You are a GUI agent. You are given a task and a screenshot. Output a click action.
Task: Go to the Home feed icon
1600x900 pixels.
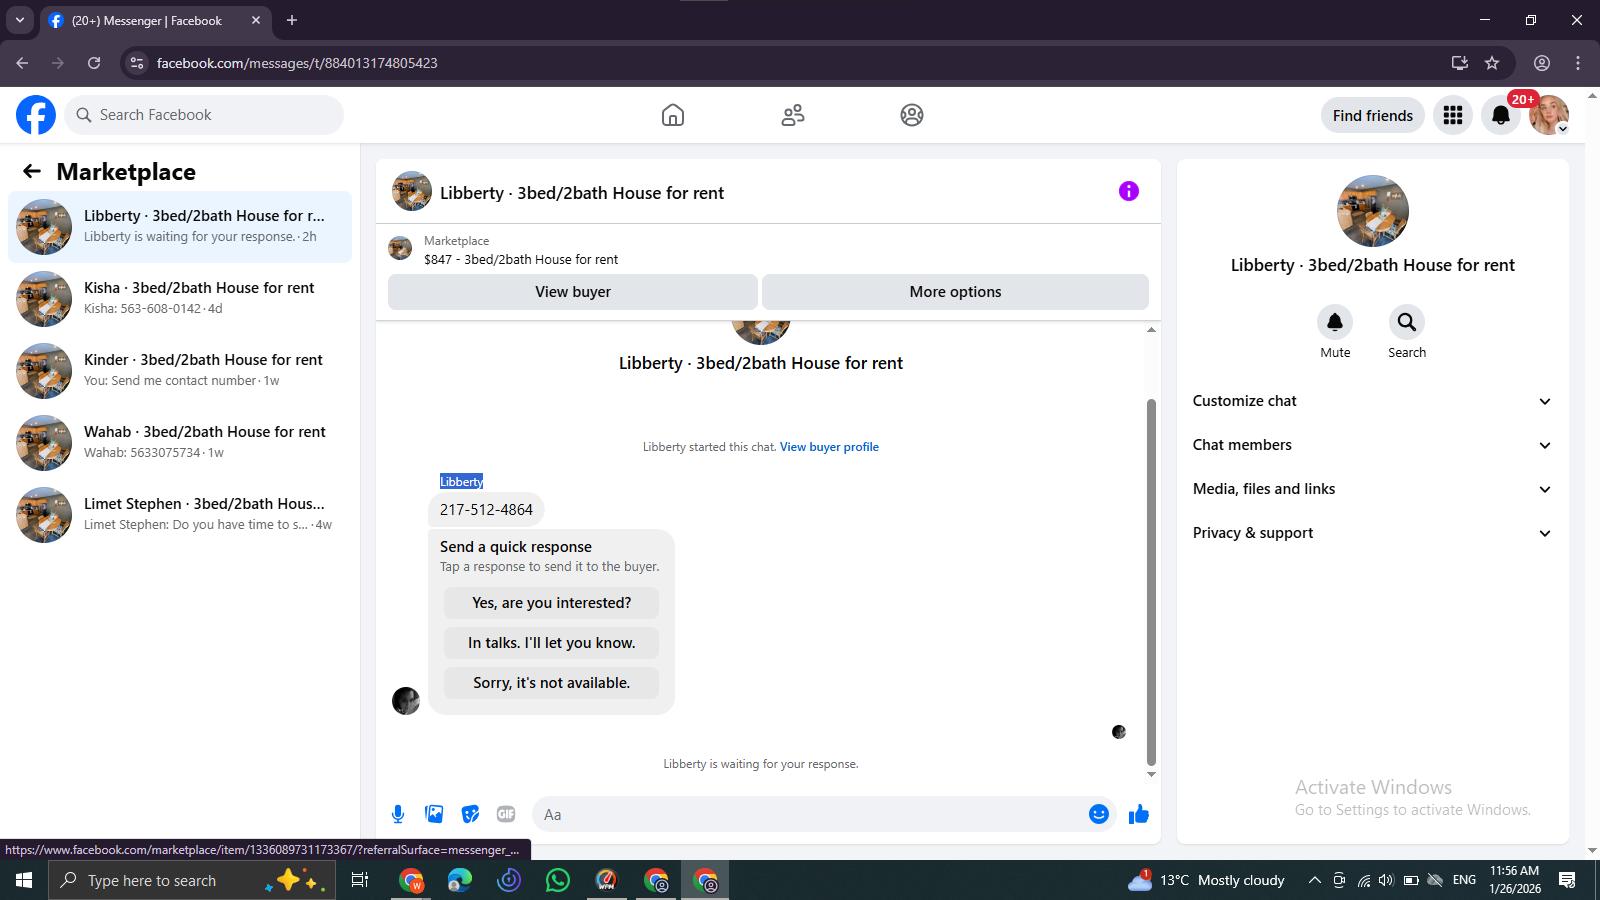[x=673, y=115]
